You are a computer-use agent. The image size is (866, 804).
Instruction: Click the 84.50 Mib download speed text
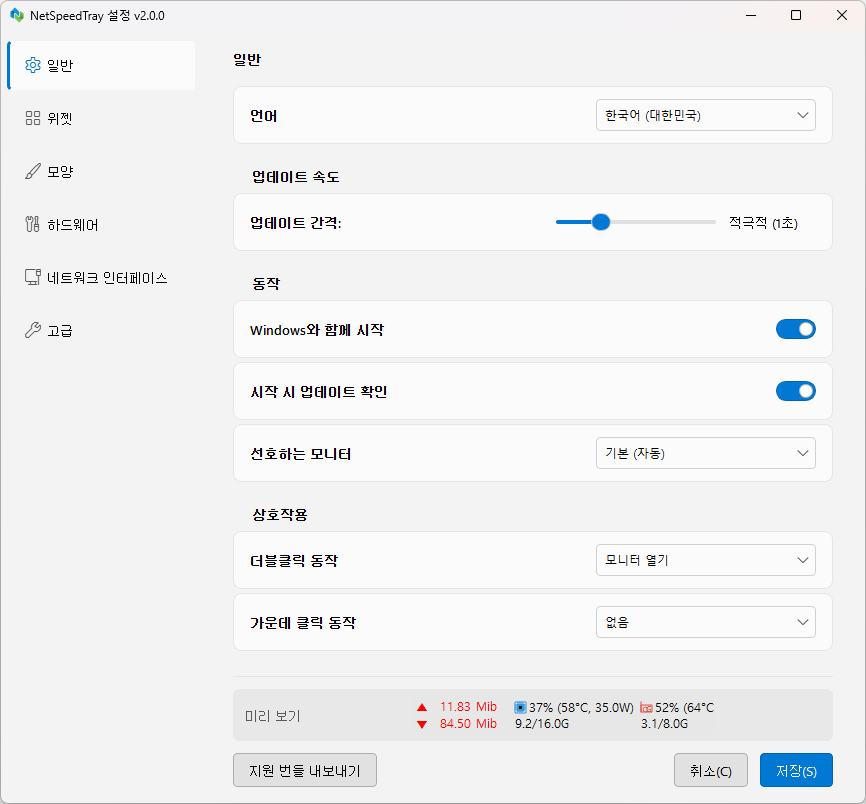coord(468,723)
